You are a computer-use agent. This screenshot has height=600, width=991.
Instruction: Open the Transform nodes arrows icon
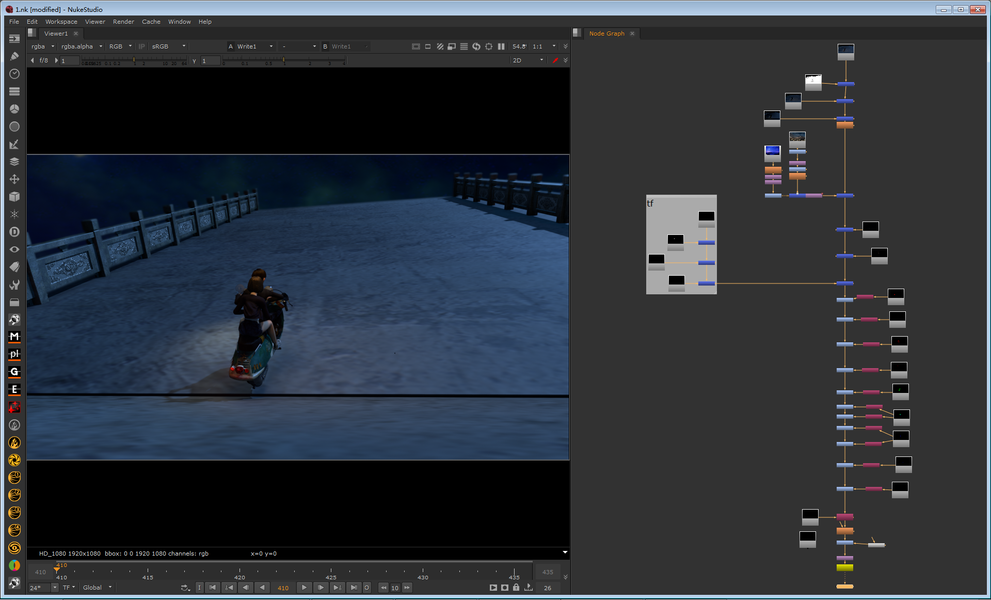(14, 179)
